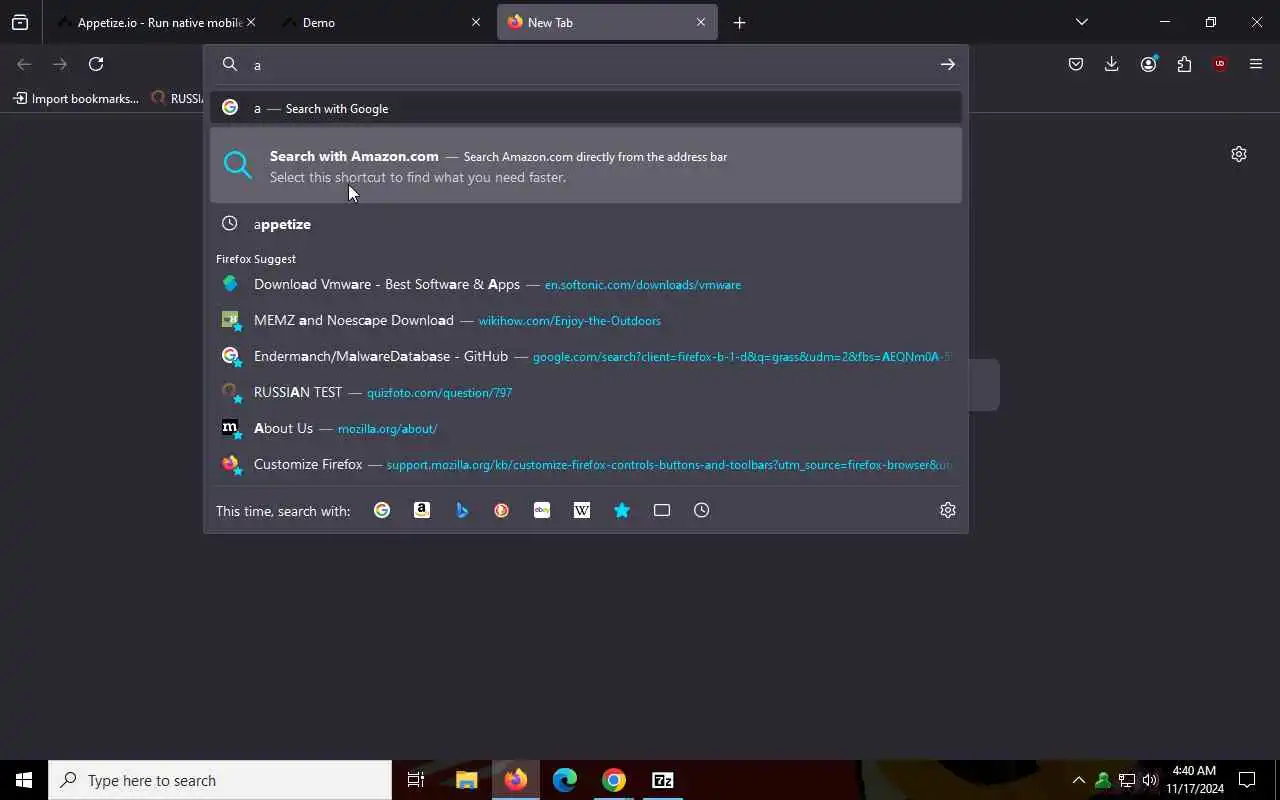Open Customize Firefox support suggestion
Viewport: 1280px width, 800px height.
[x=586, y=464]
